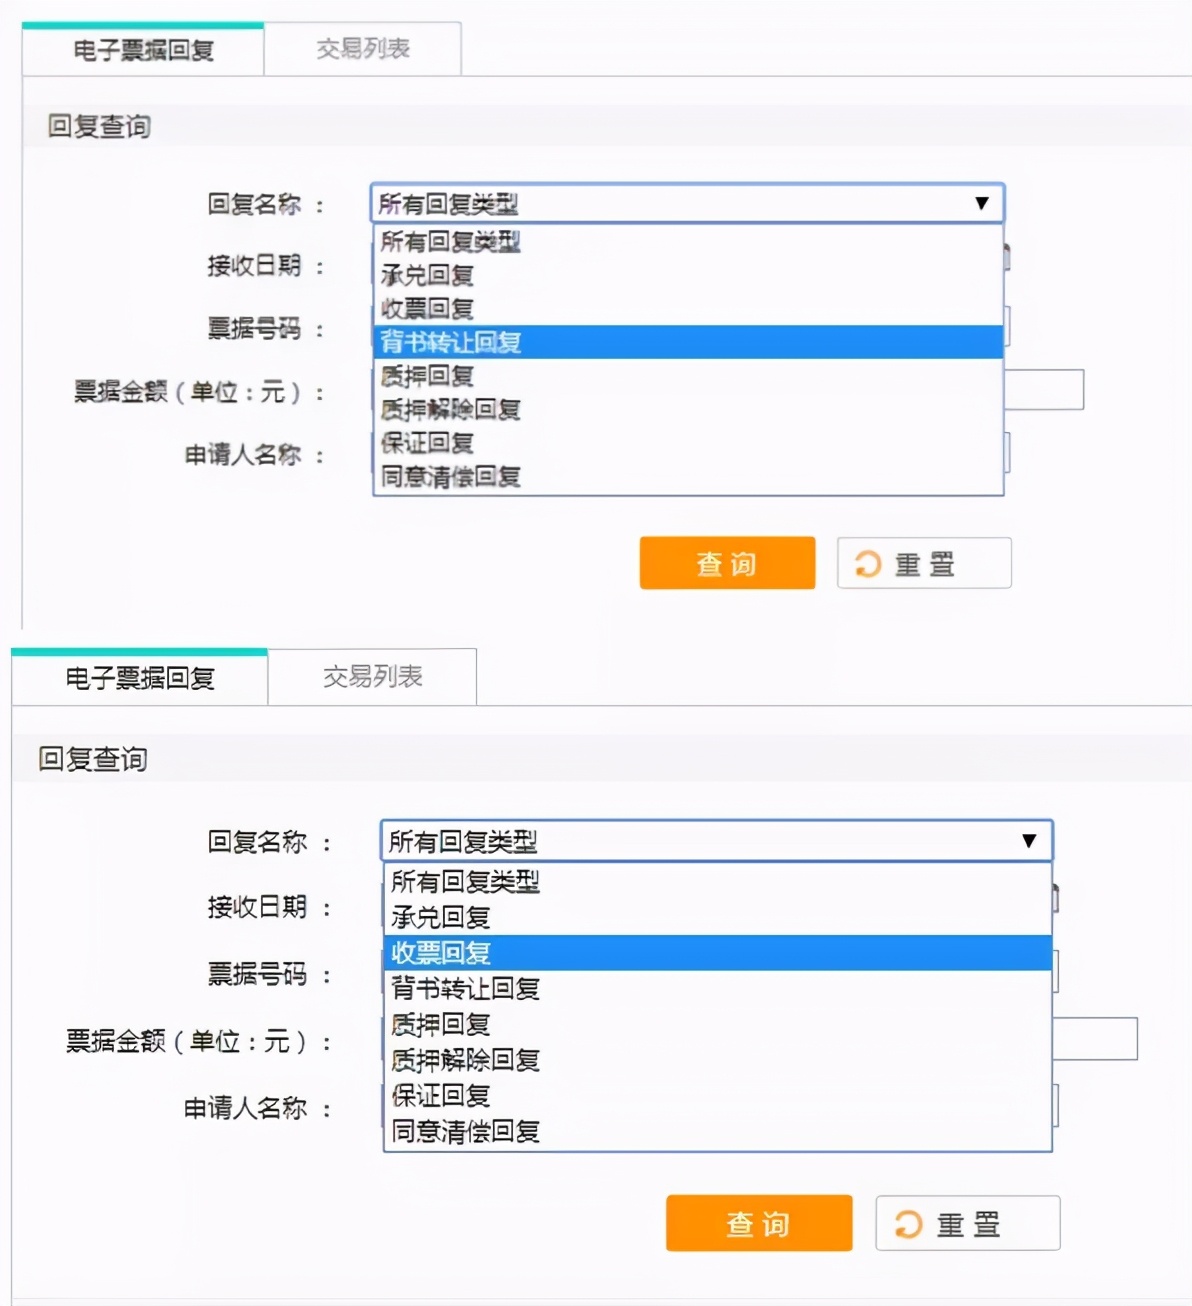This screenshot has height=1306, width=1192.
Task: Click the orange 查询 query button on top
Action: click(x=727, y=563)
